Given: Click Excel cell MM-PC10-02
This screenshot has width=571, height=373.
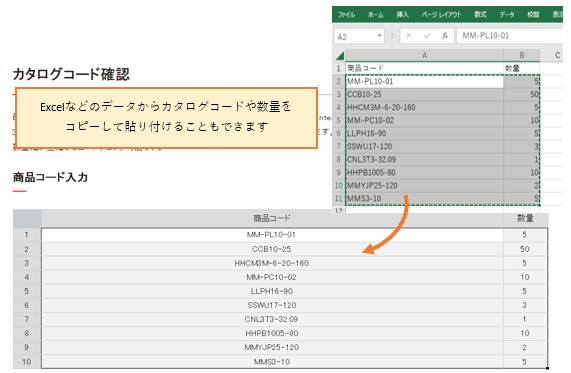Looking at the screenshot, I should [424, 120].
